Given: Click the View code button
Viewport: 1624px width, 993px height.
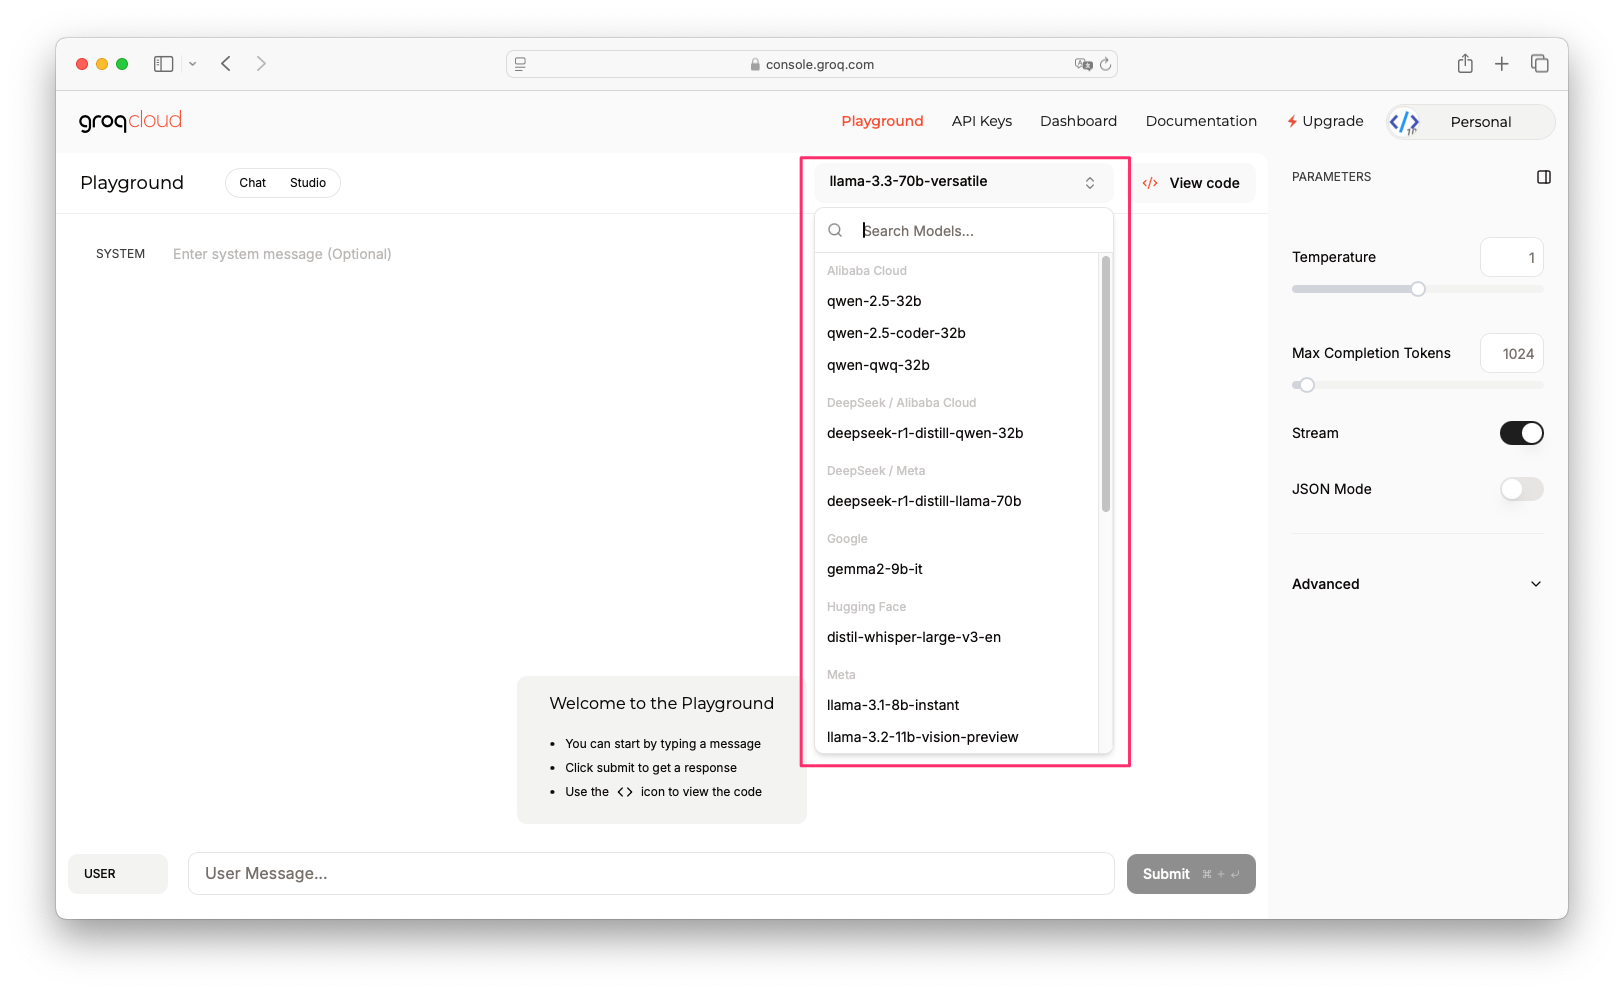Looking at the screenshot, I should (x=1193, y=183).
